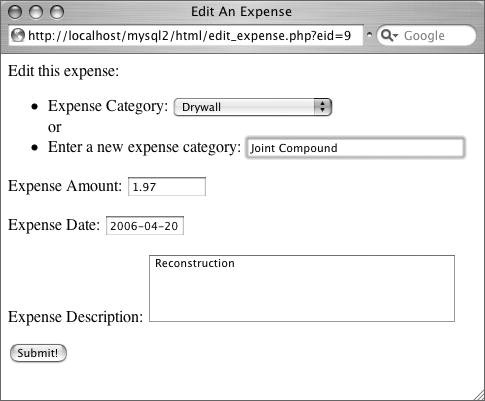Click the edit_expense.php URL address field
This screenshot has height=401, width=485.
pos(186,35)
